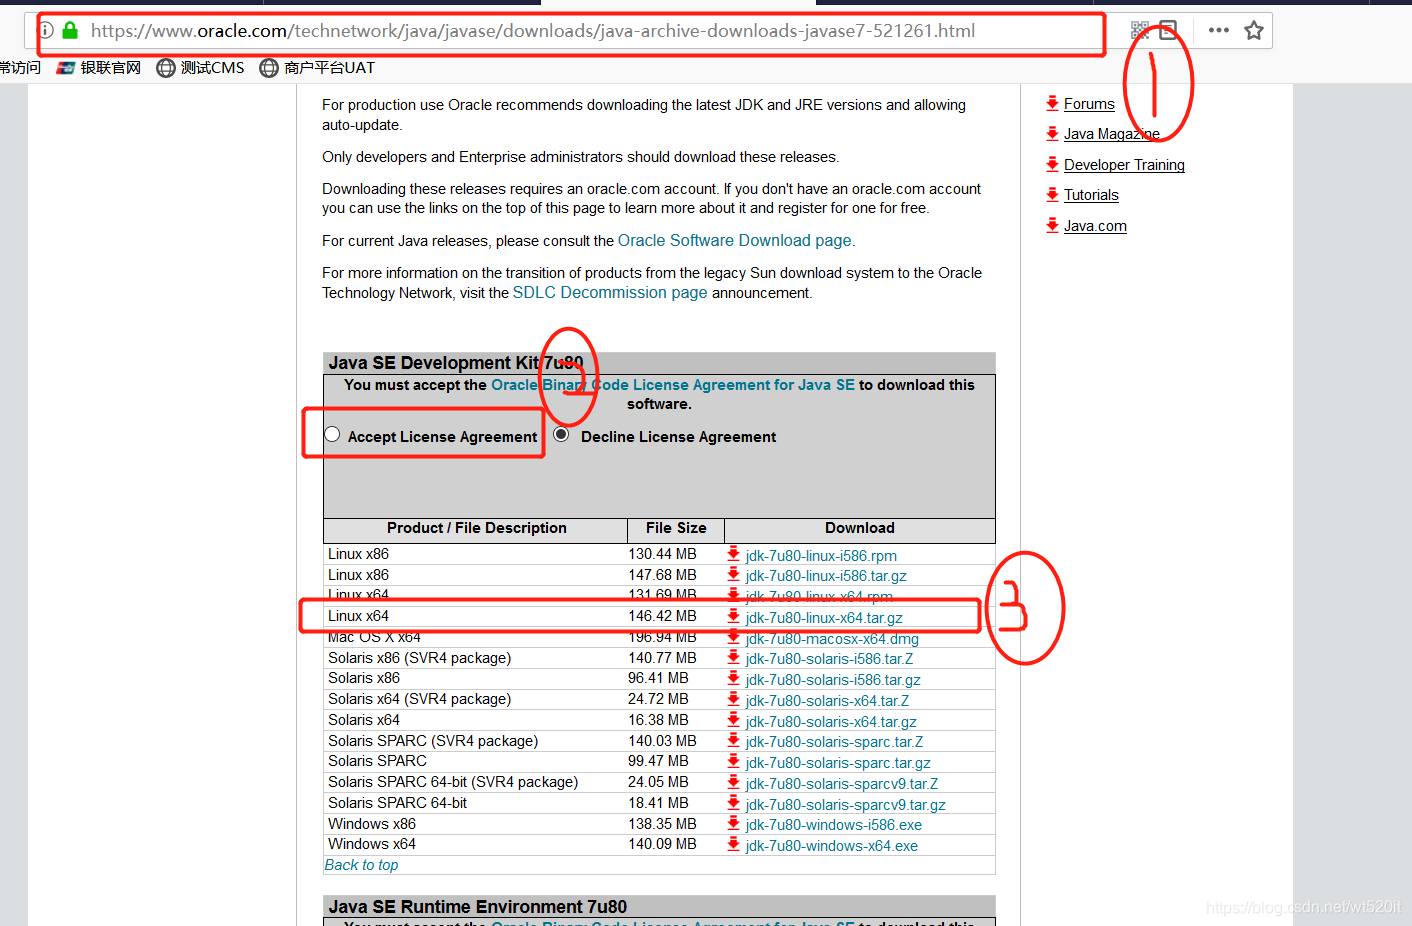This screenshot has width=1412, height=926.
Task: Click download icon for jdk-7u80-linux-x64.tar.gz
Action: point(733,616)
